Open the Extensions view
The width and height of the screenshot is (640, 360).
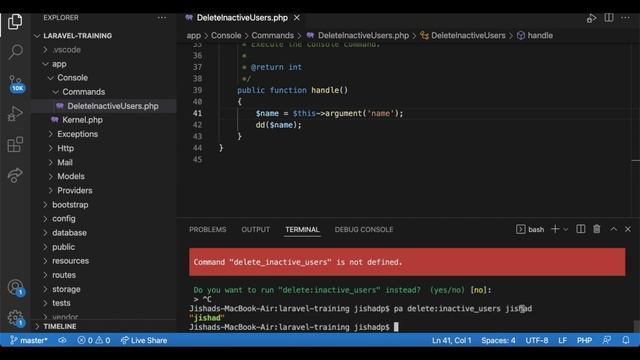[16, 144]
